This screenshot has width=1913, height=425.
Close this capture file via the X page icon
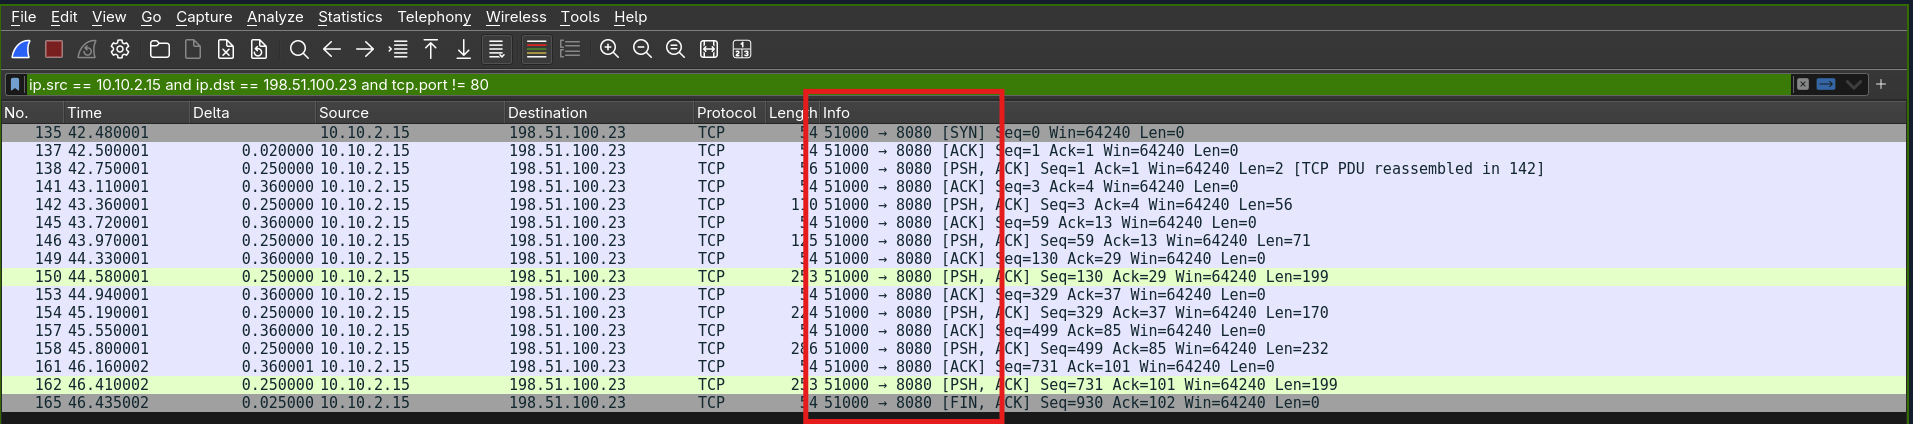coord(226,49)
